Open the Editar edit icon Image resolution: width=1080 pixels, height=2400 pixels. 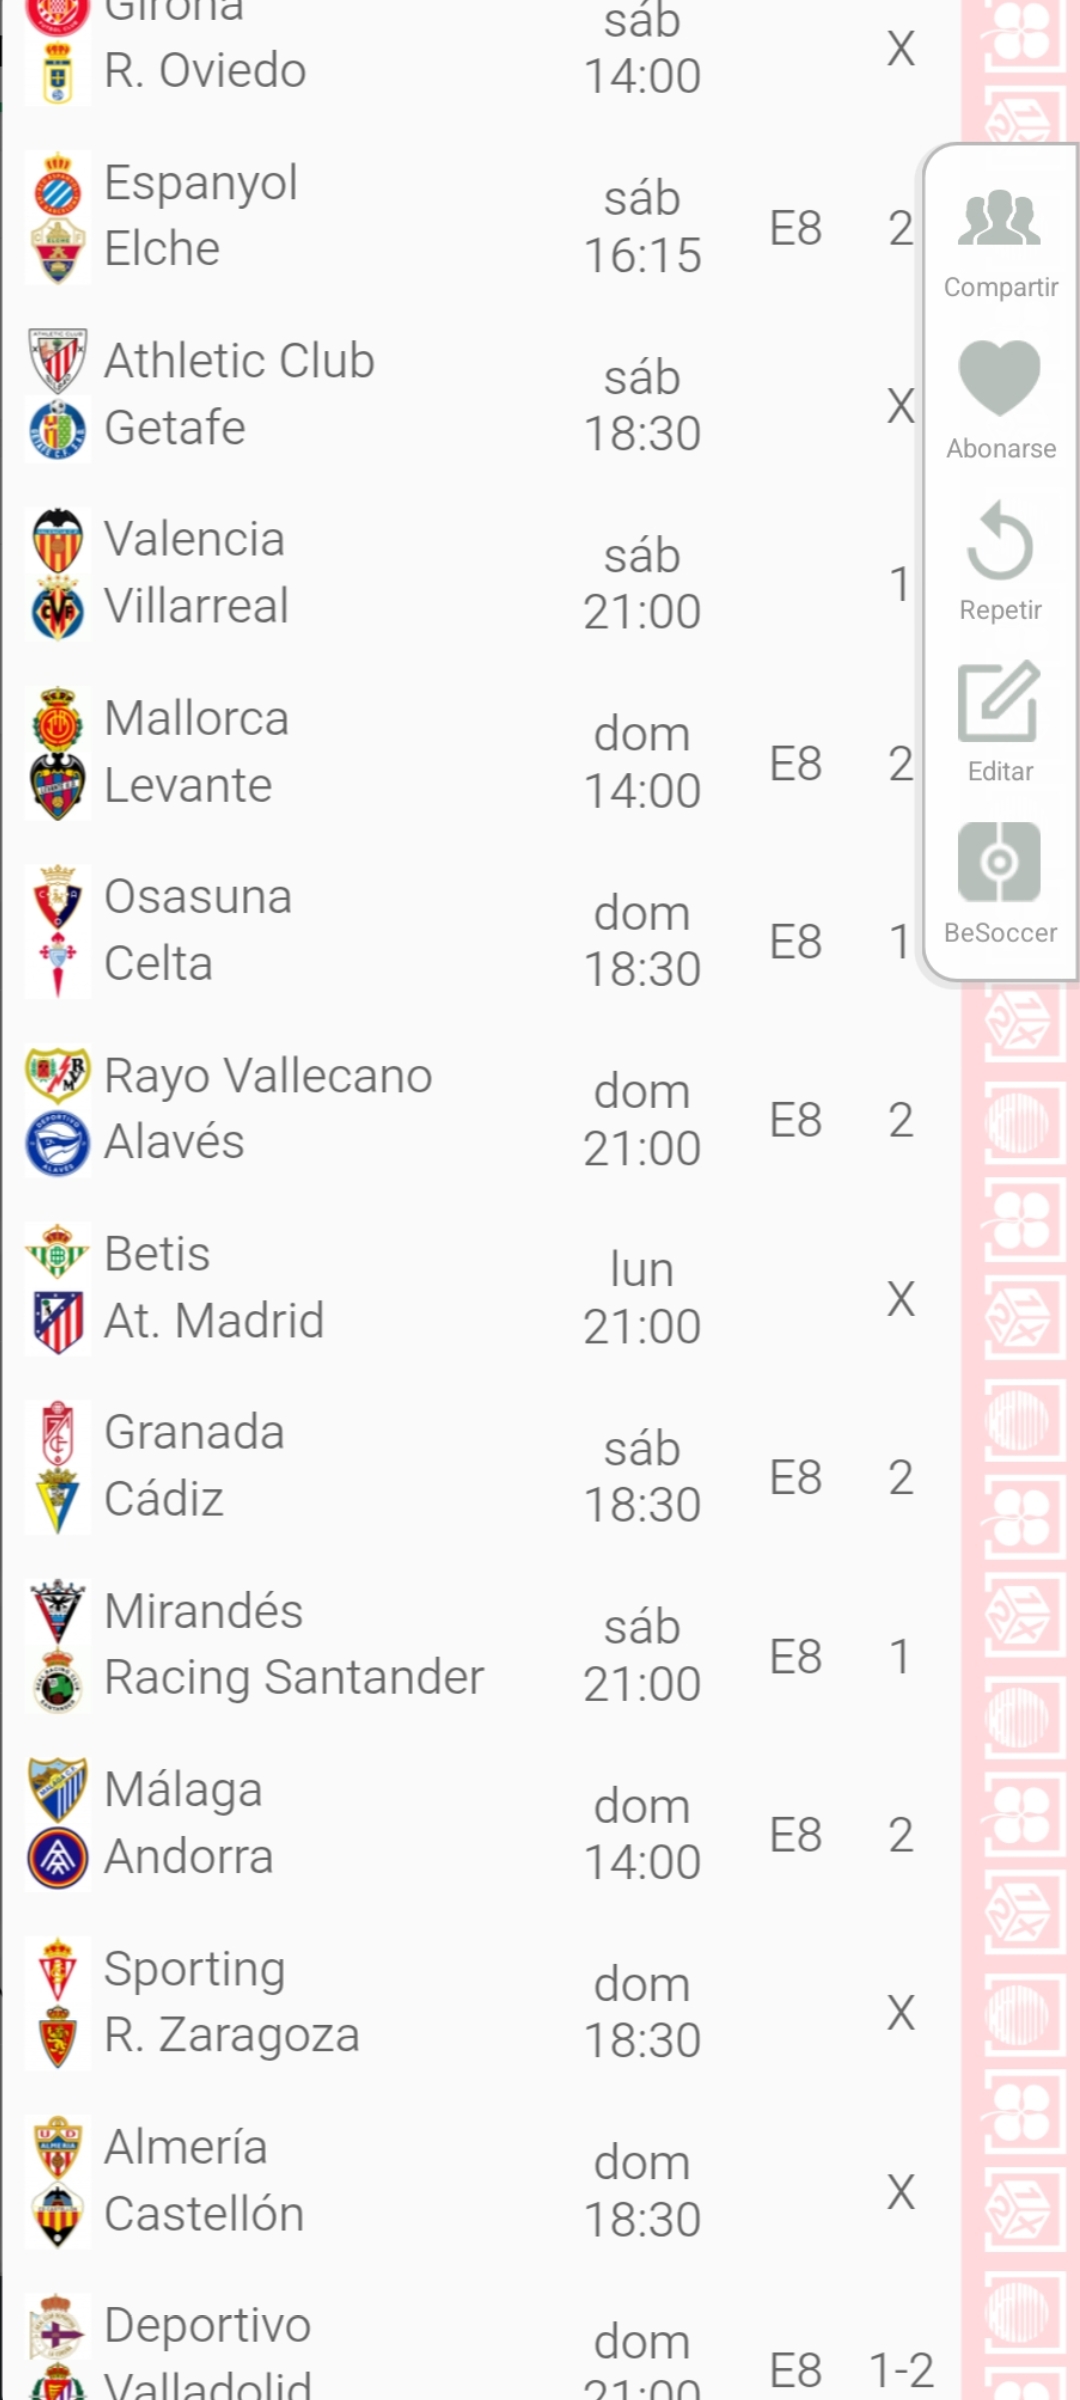click(999, 702)
